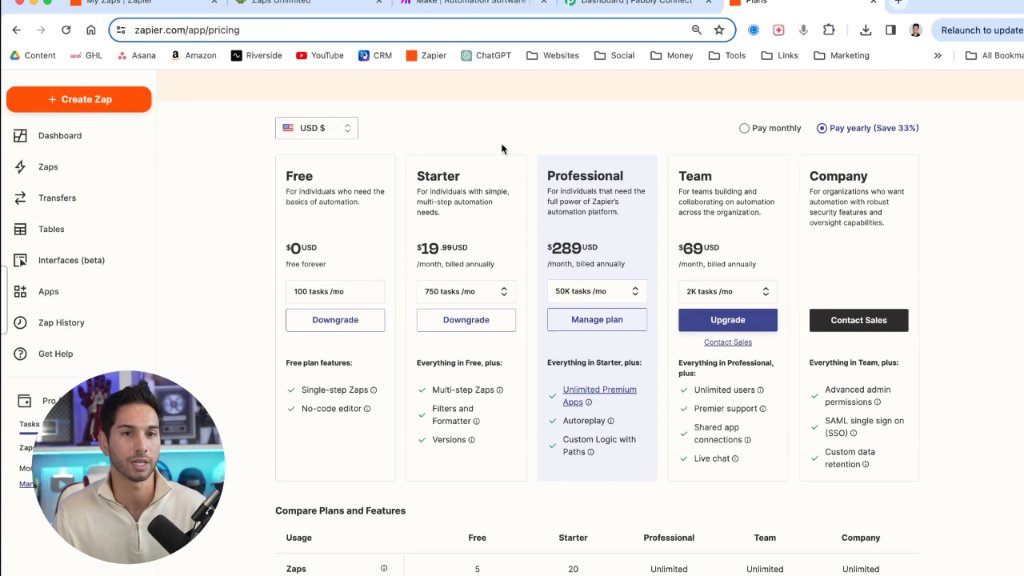
Task: Show more bookmarks with the chevron
Action: tap(938, 56)
